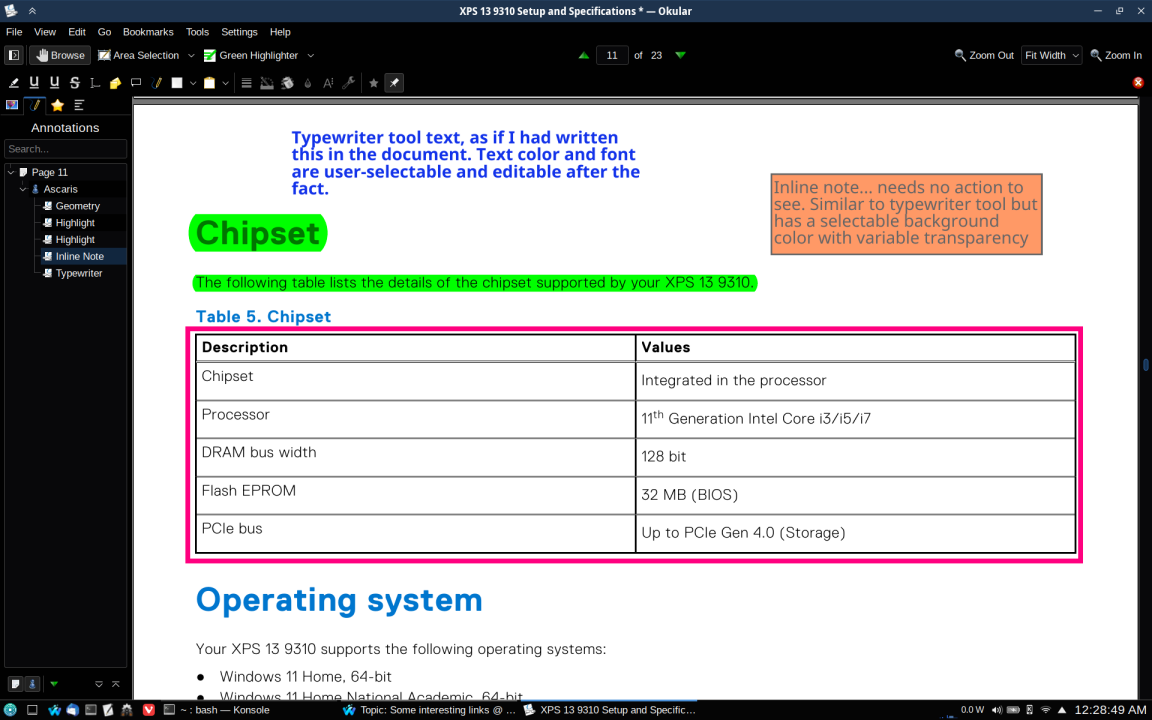Open annotation line width settings
The height and width of the screenshot is (720, 1152).
(246, 83)
